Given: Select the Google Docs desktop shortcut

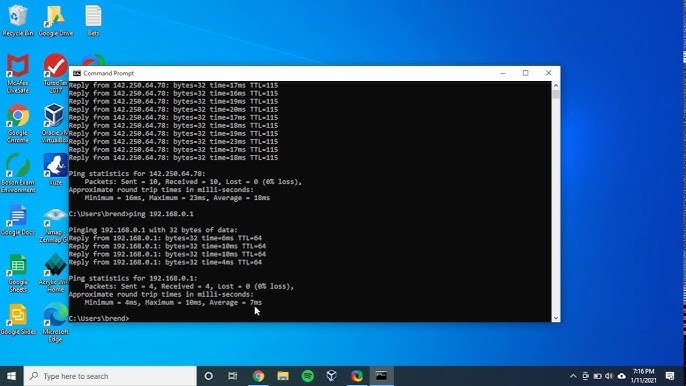Looking at the screenshot, I should [18, 220].
